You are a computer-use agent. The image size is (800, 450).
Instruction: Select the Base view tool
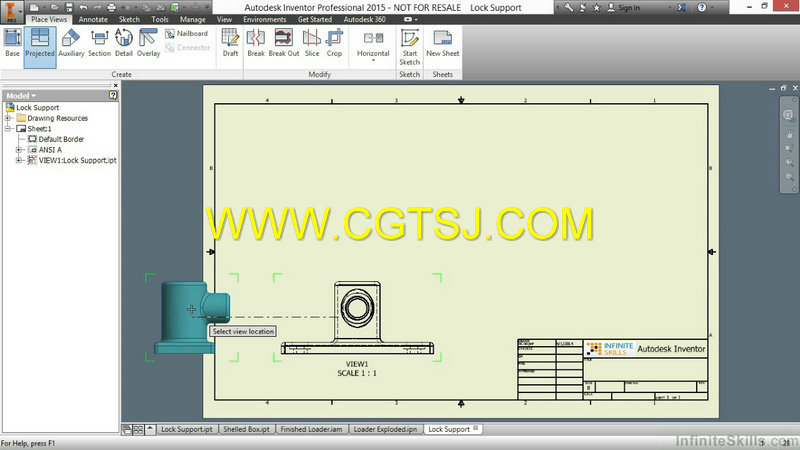12,43
